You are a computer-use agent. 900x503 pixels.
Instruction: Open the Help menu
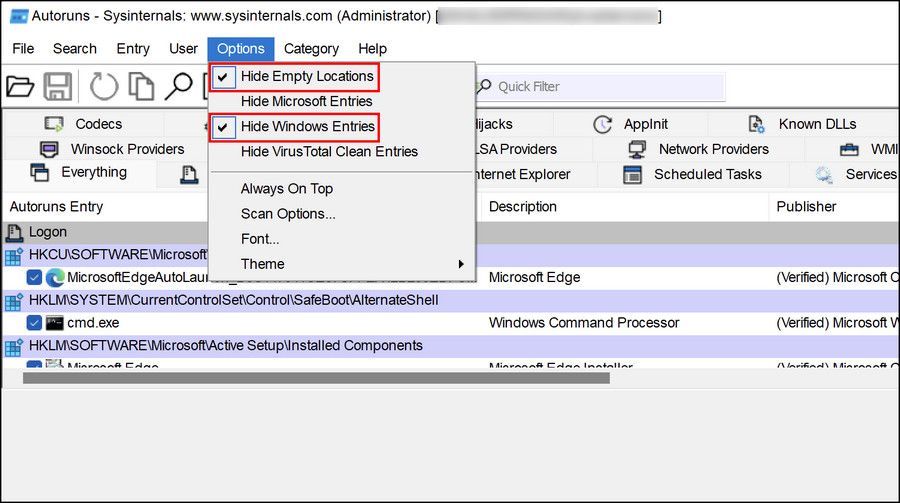click(x=372, y=49)
